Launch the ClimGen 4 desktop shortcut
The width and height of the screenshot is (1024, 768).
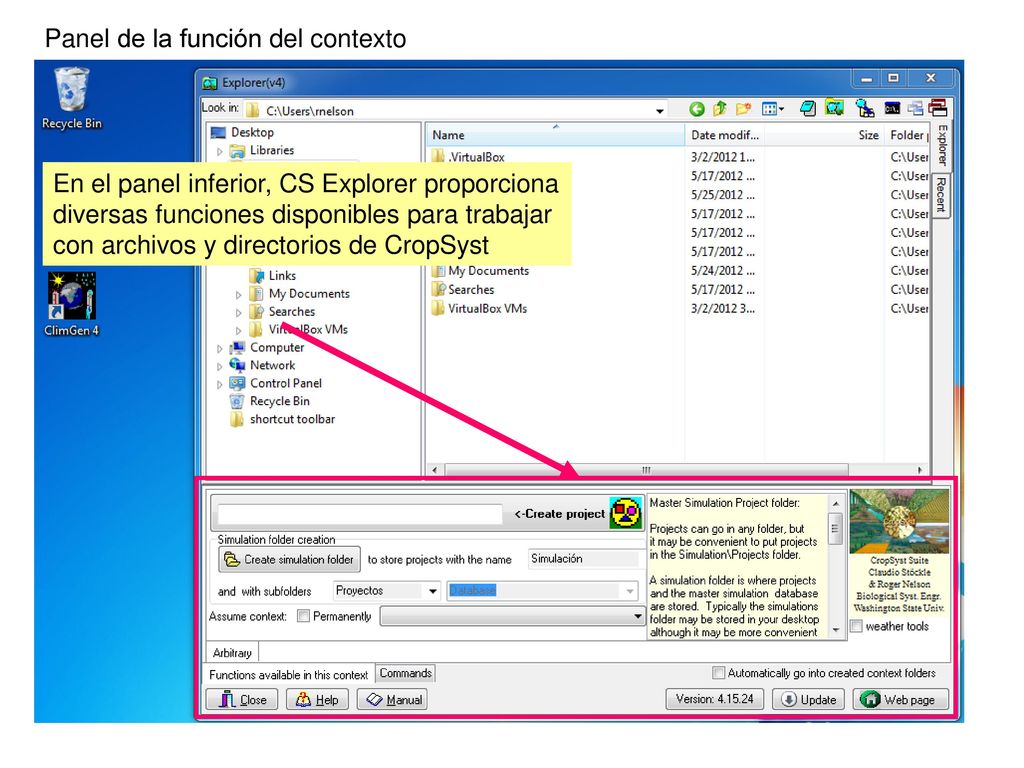pos(71,304)
